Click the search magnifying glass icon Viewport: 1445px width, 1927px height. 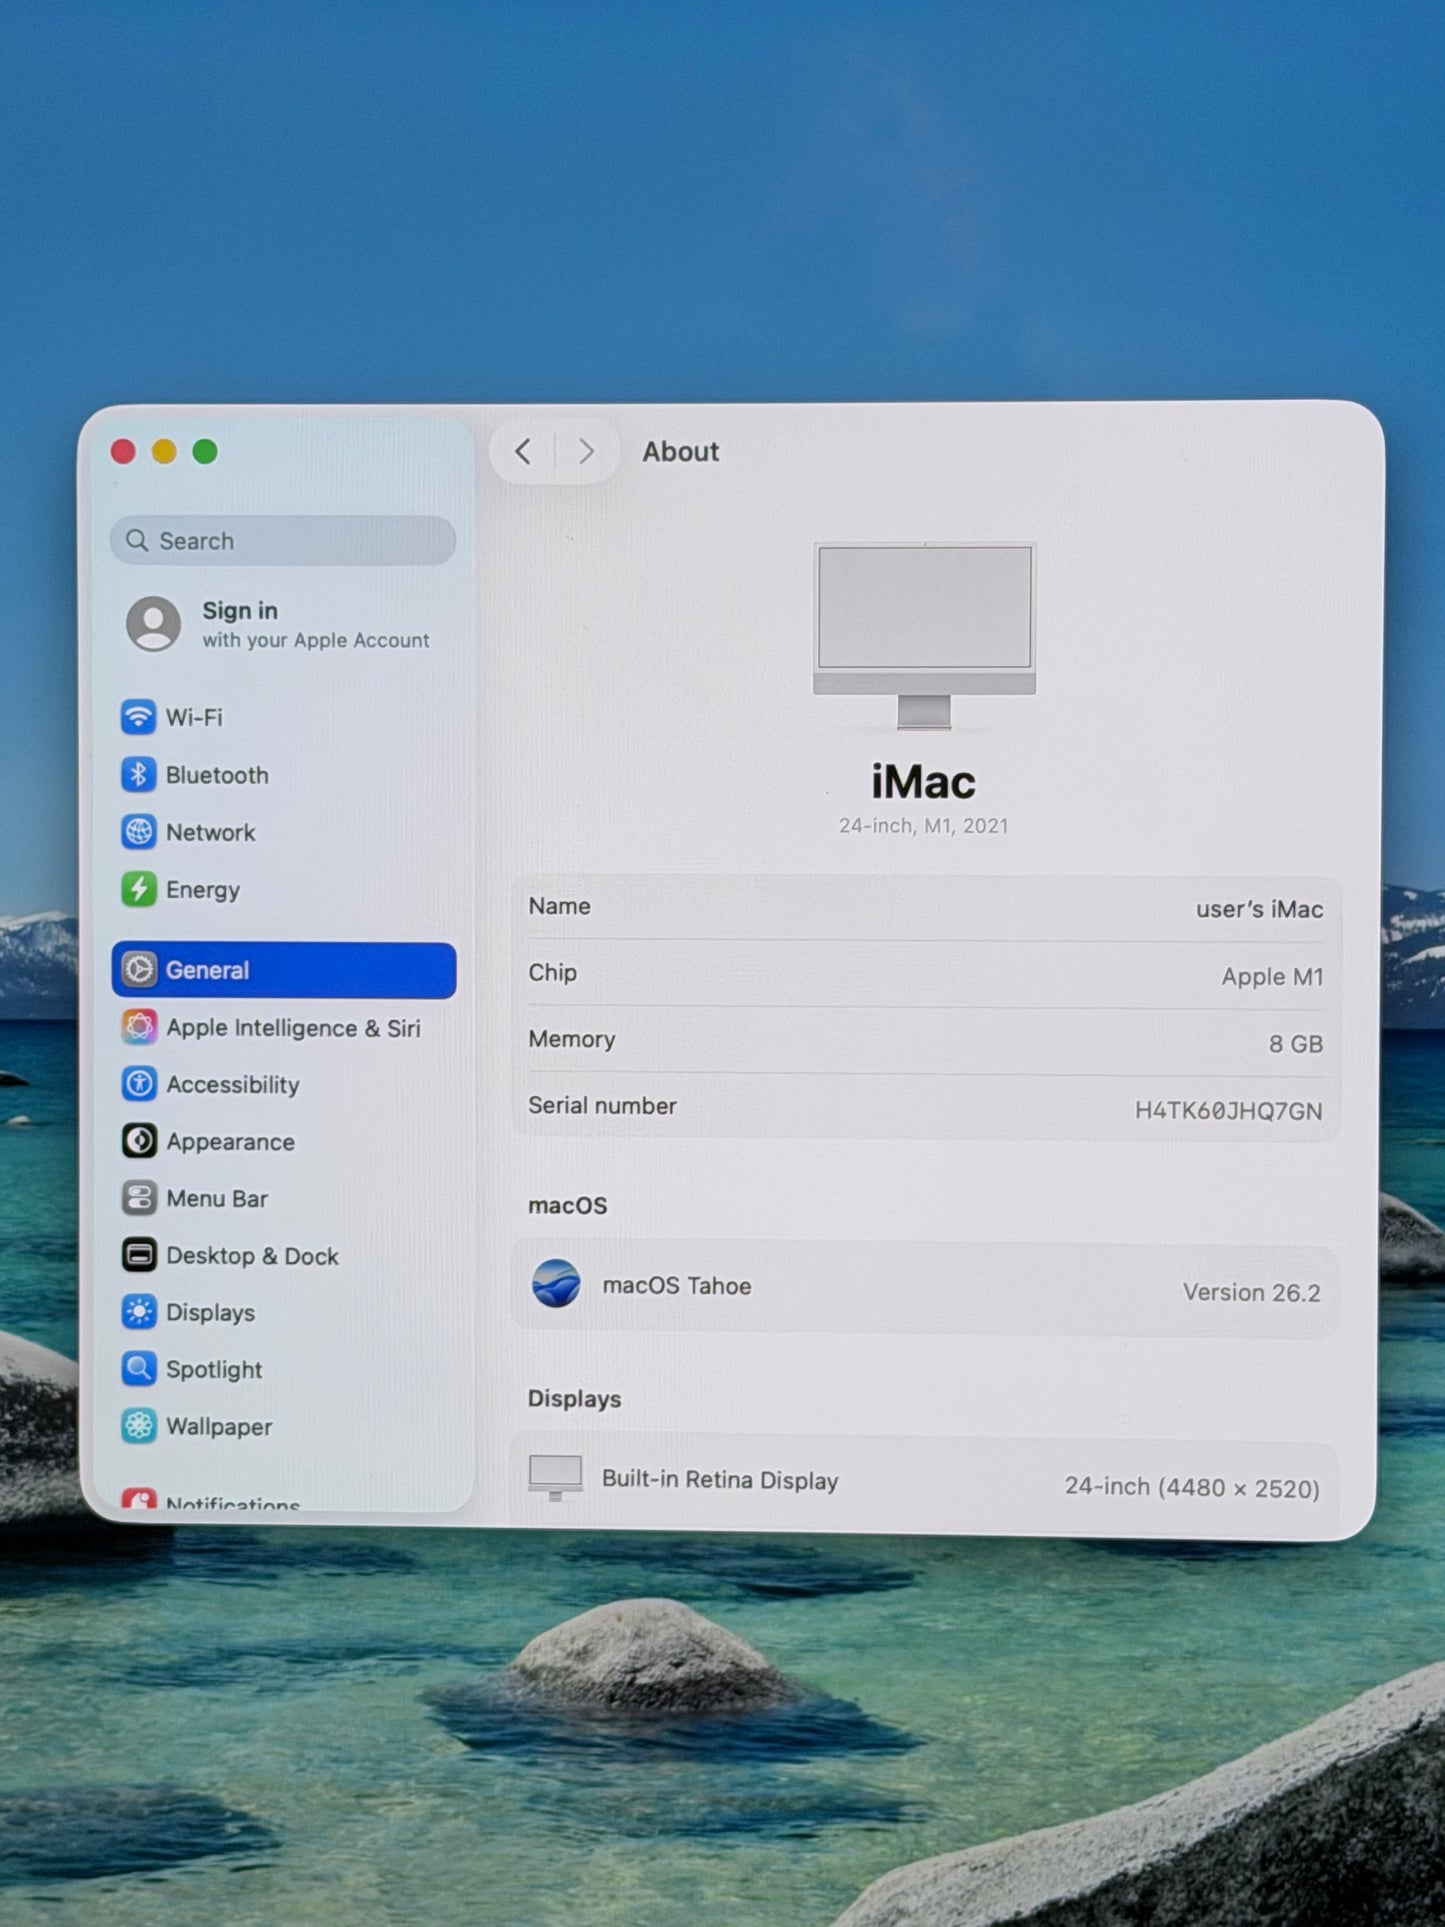137,541
